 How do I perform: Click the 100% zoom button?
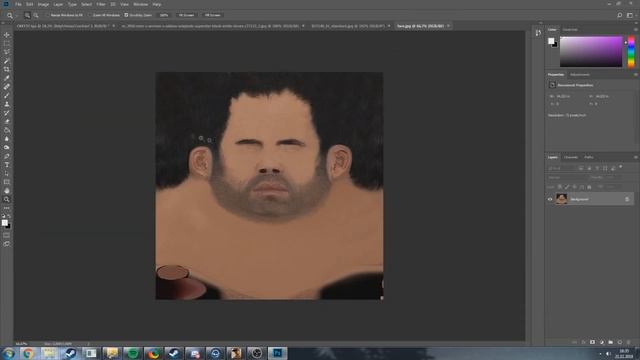164,15
